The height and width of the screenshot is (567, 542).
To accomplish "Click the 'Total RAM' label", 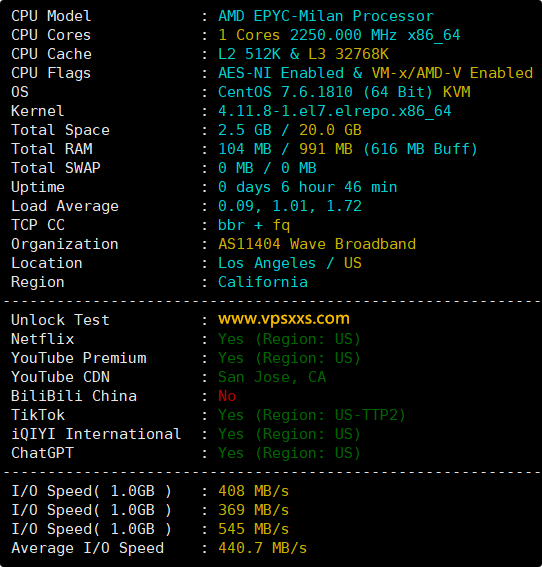I will click(52, 149).
